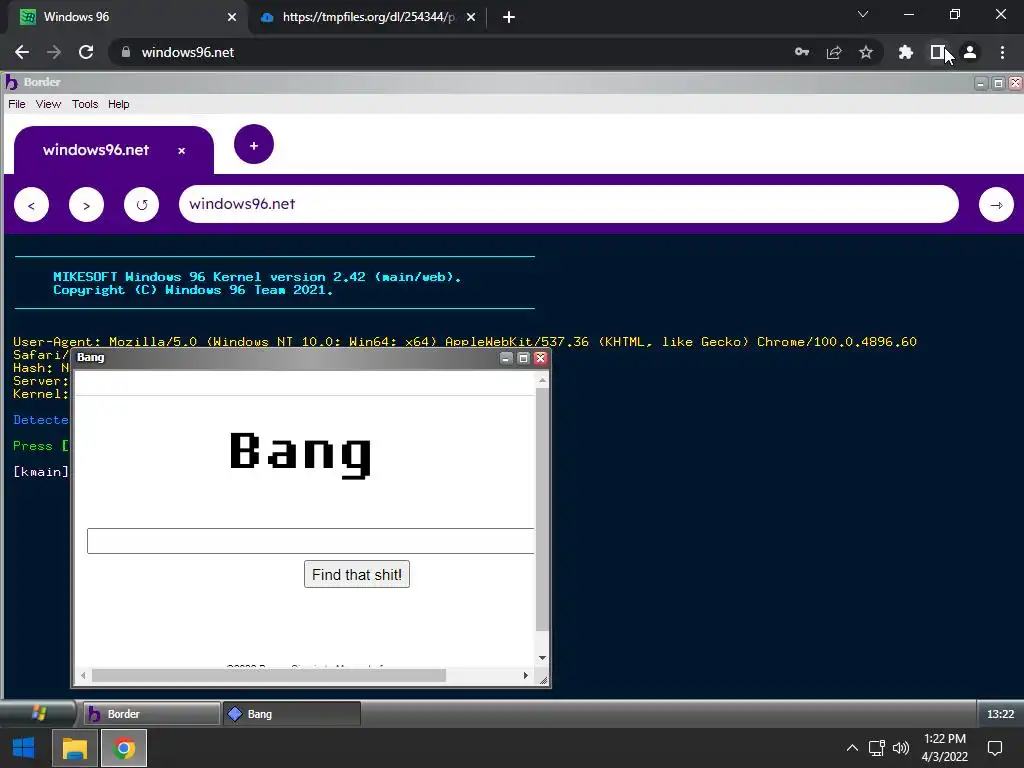Viewport: 1024px width, 768px height.
Task: Open Border's Tools menu
Action: click(x=85, y=104)
